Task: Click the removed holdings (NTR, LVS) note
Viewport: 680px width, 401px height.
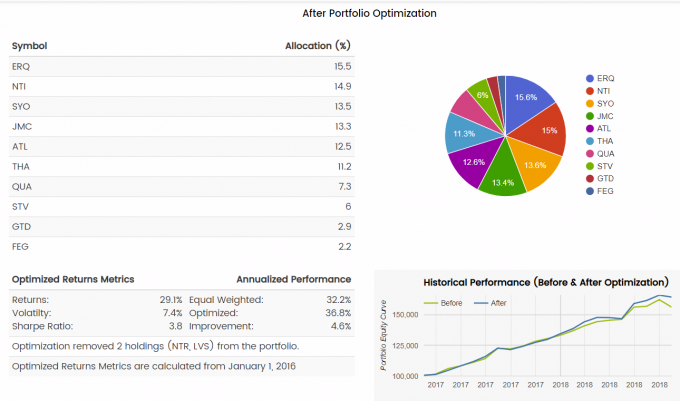Action: (155, 346)
